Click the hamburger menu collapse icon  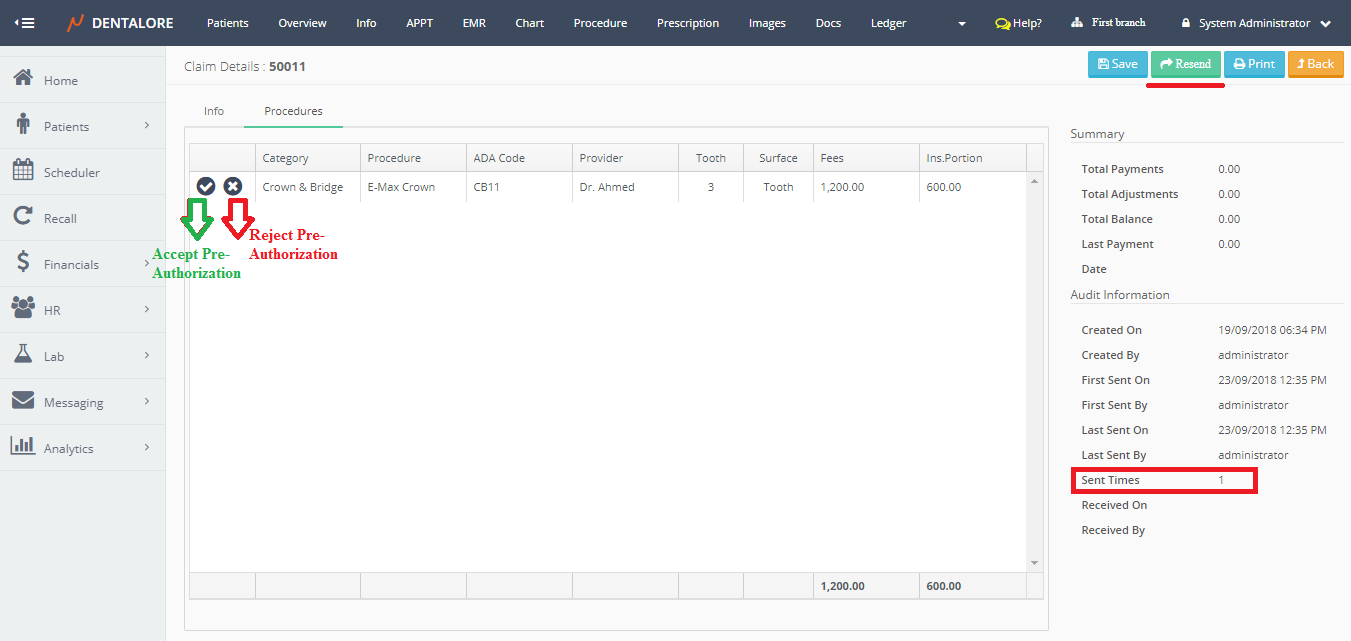(24, 23)
